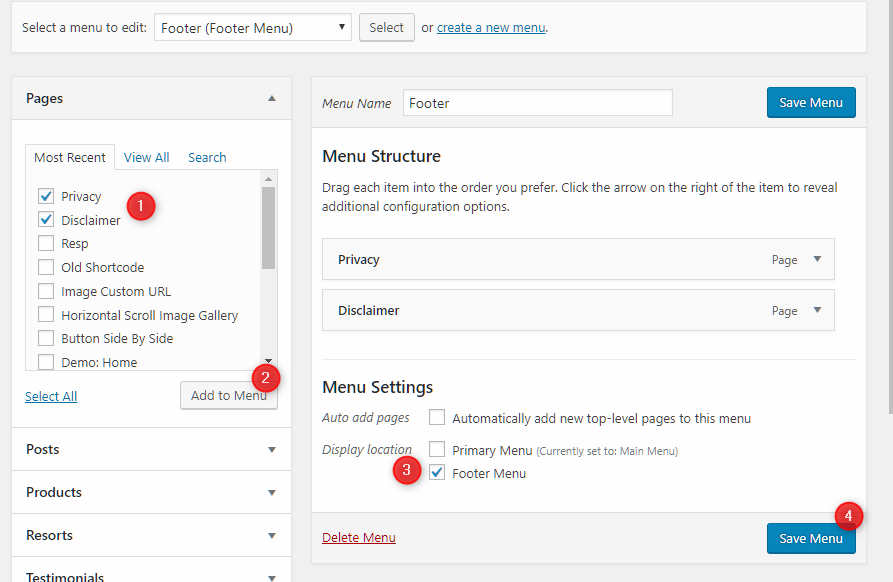Click scroll down arrow in pages list

[x=268, y=361]
